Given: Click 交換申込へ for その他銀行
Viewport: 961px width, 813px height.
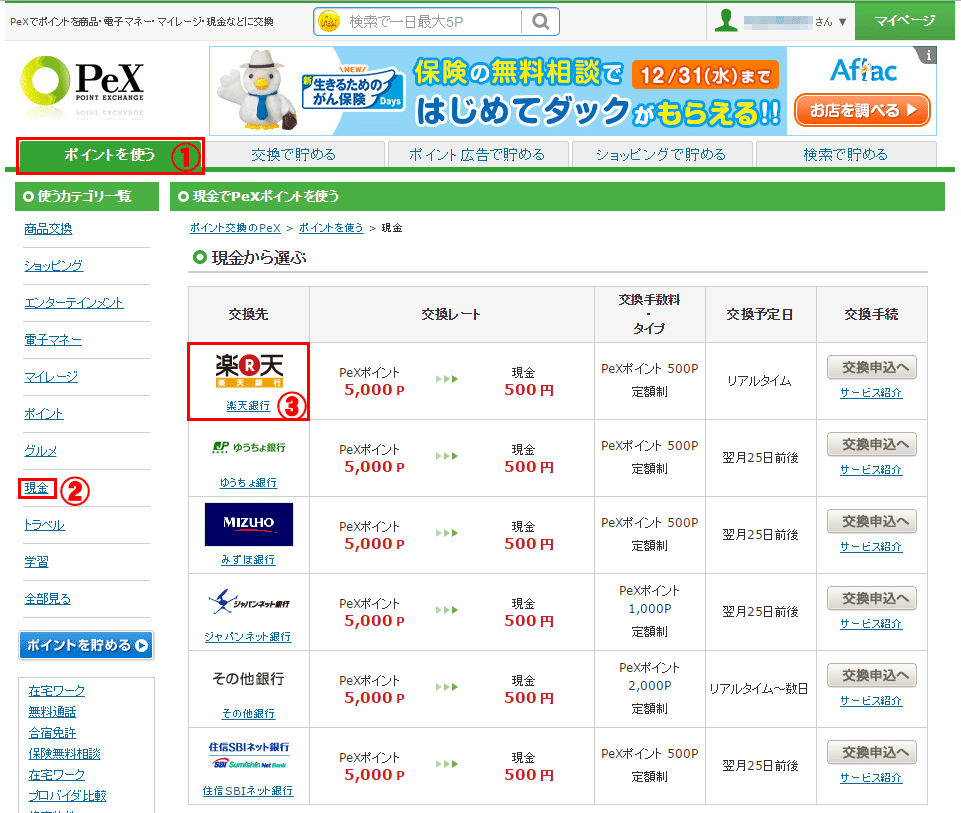Looking at the screenshot, I should pyautogui.click(x=872, y=675).
